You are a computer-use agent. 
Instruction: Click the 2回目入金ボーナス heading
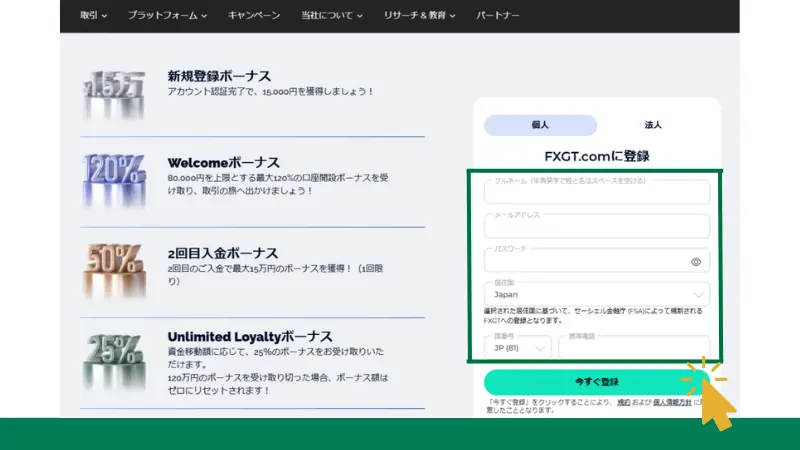222,253
